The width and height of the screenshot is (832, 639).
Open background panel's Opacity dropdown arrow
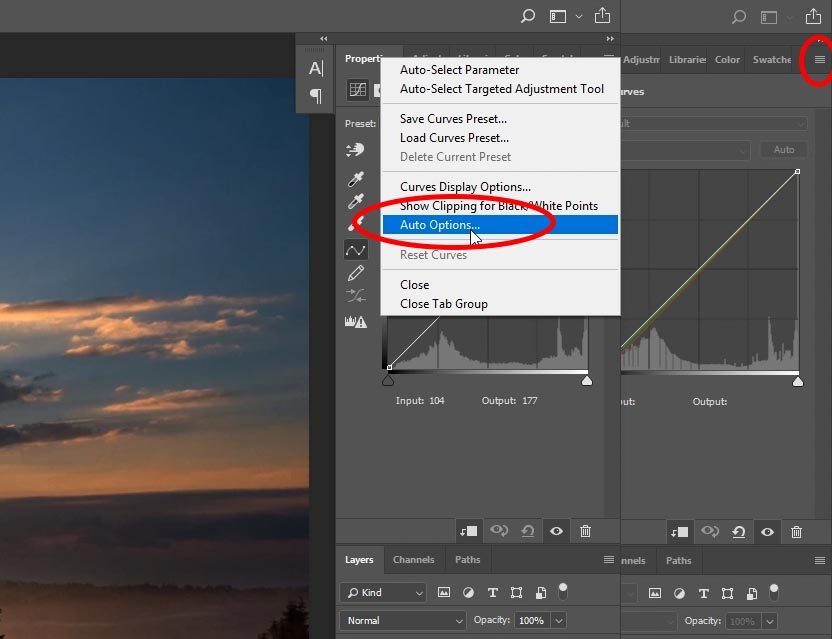(x=770, y=621)
